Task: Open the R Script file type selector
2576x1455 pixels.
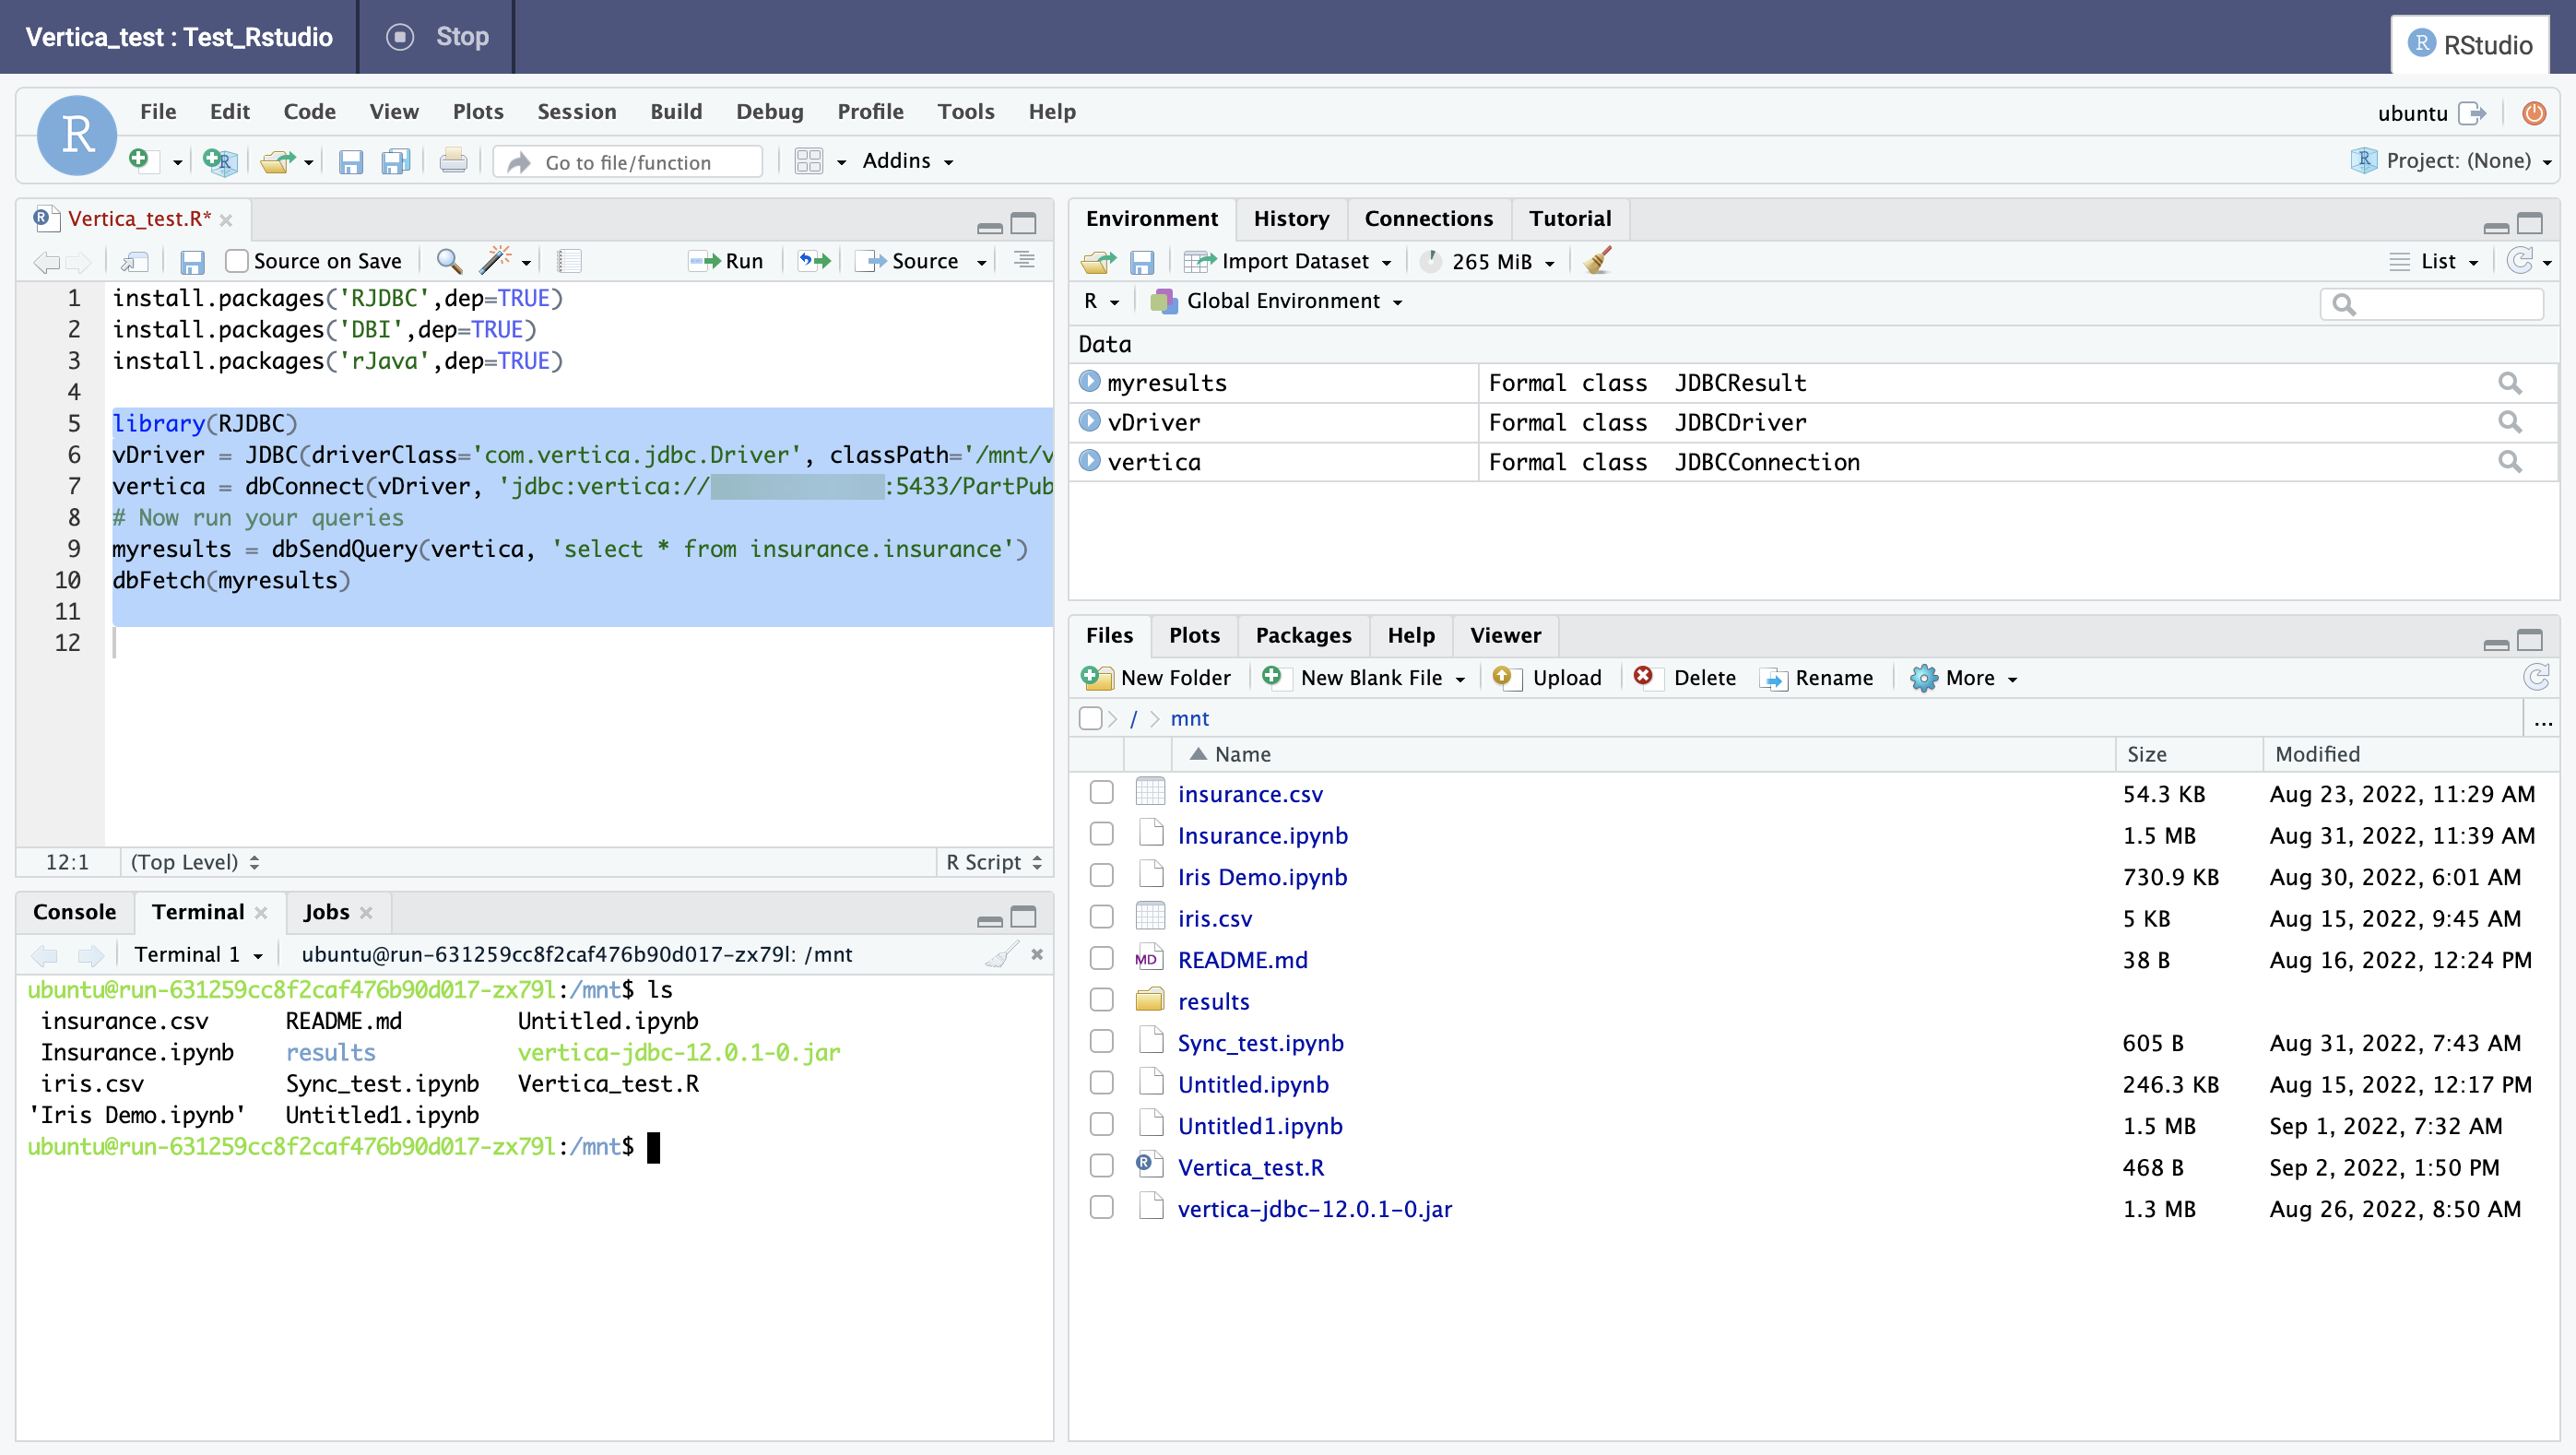Action: point(994,862)
